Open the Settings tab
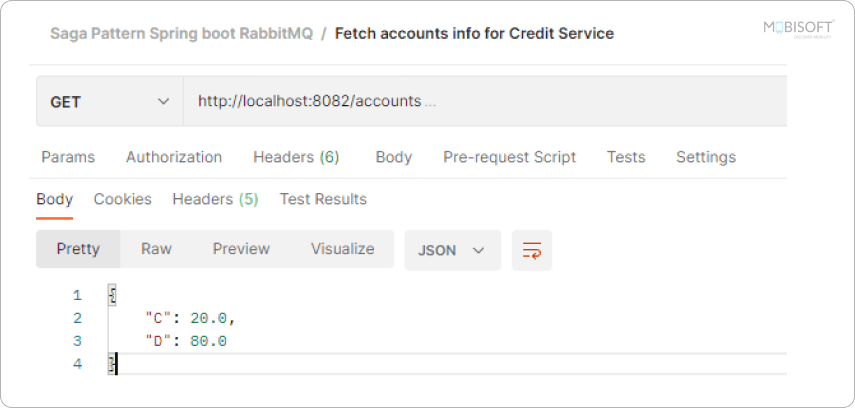The height and width of the screenshot is (408, 855). (706, 157)
